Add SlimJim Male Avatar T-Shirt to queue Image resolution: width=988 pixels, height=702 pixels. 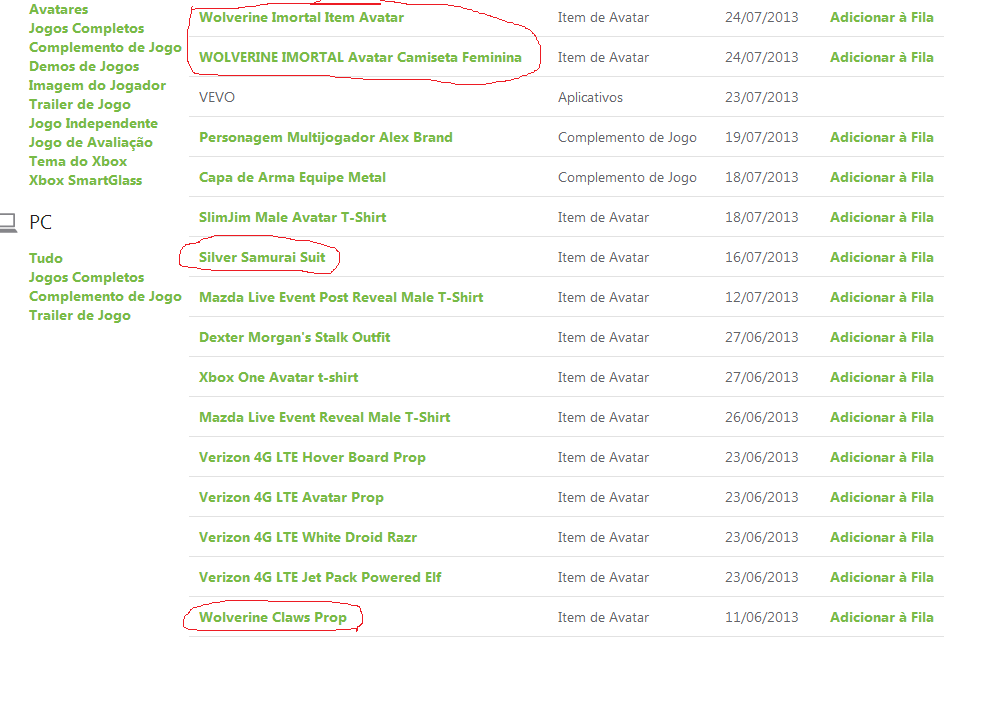point(882,217)
